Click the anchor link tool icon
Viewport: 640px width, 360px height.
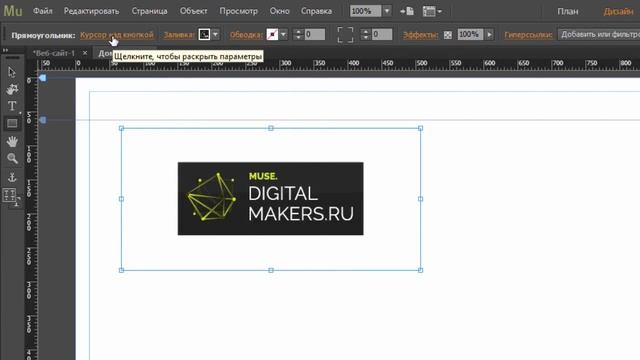(12, 177)
